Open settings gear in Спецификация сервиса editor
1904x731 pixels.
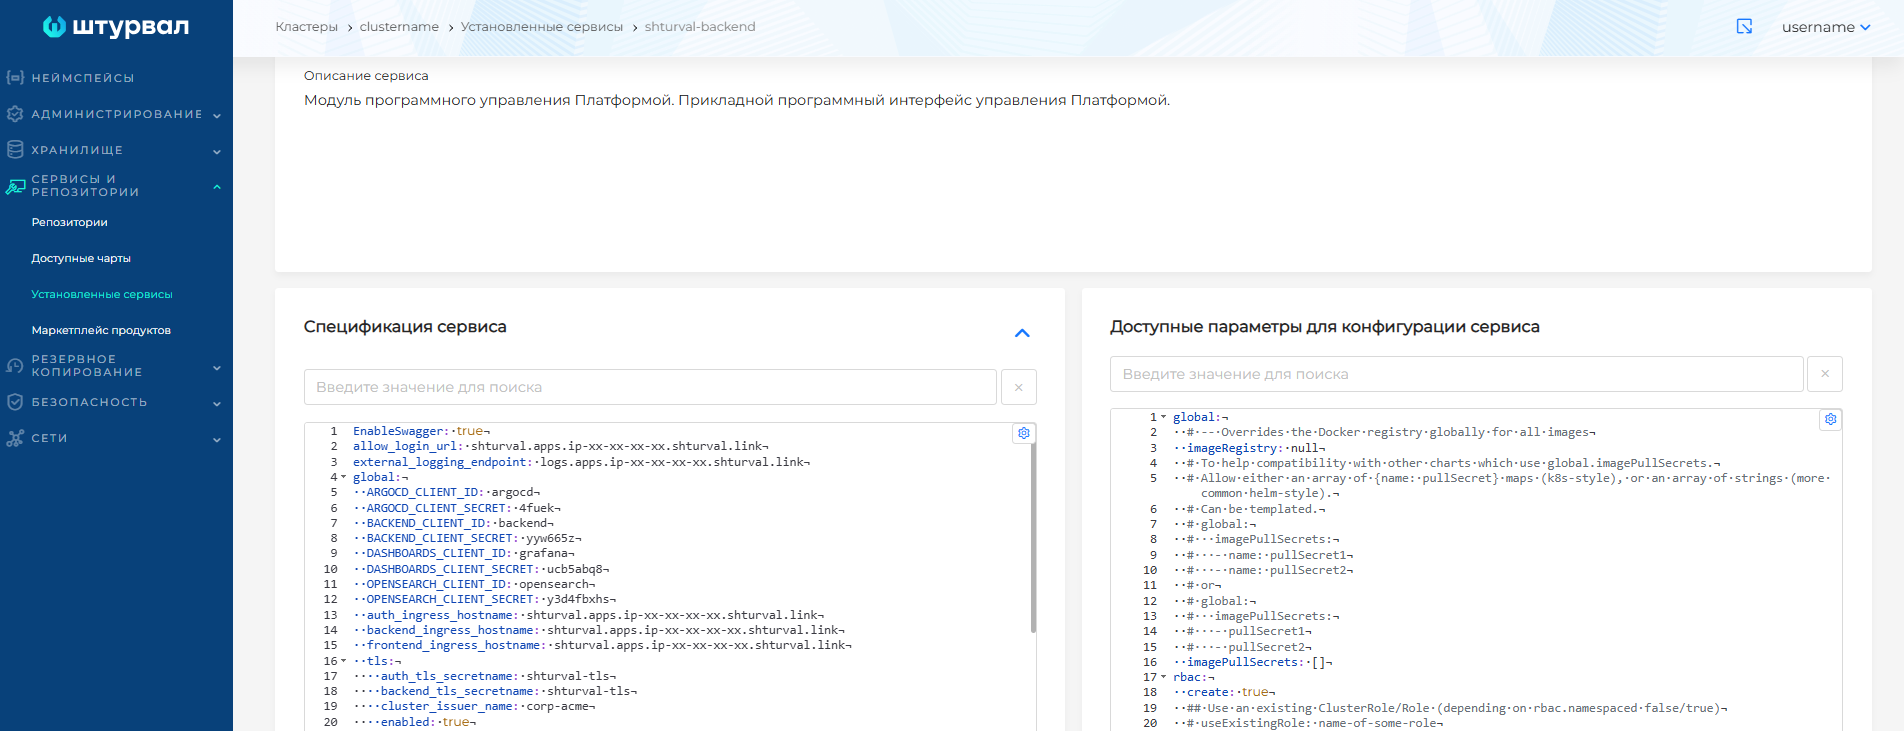coord(1024,433)
